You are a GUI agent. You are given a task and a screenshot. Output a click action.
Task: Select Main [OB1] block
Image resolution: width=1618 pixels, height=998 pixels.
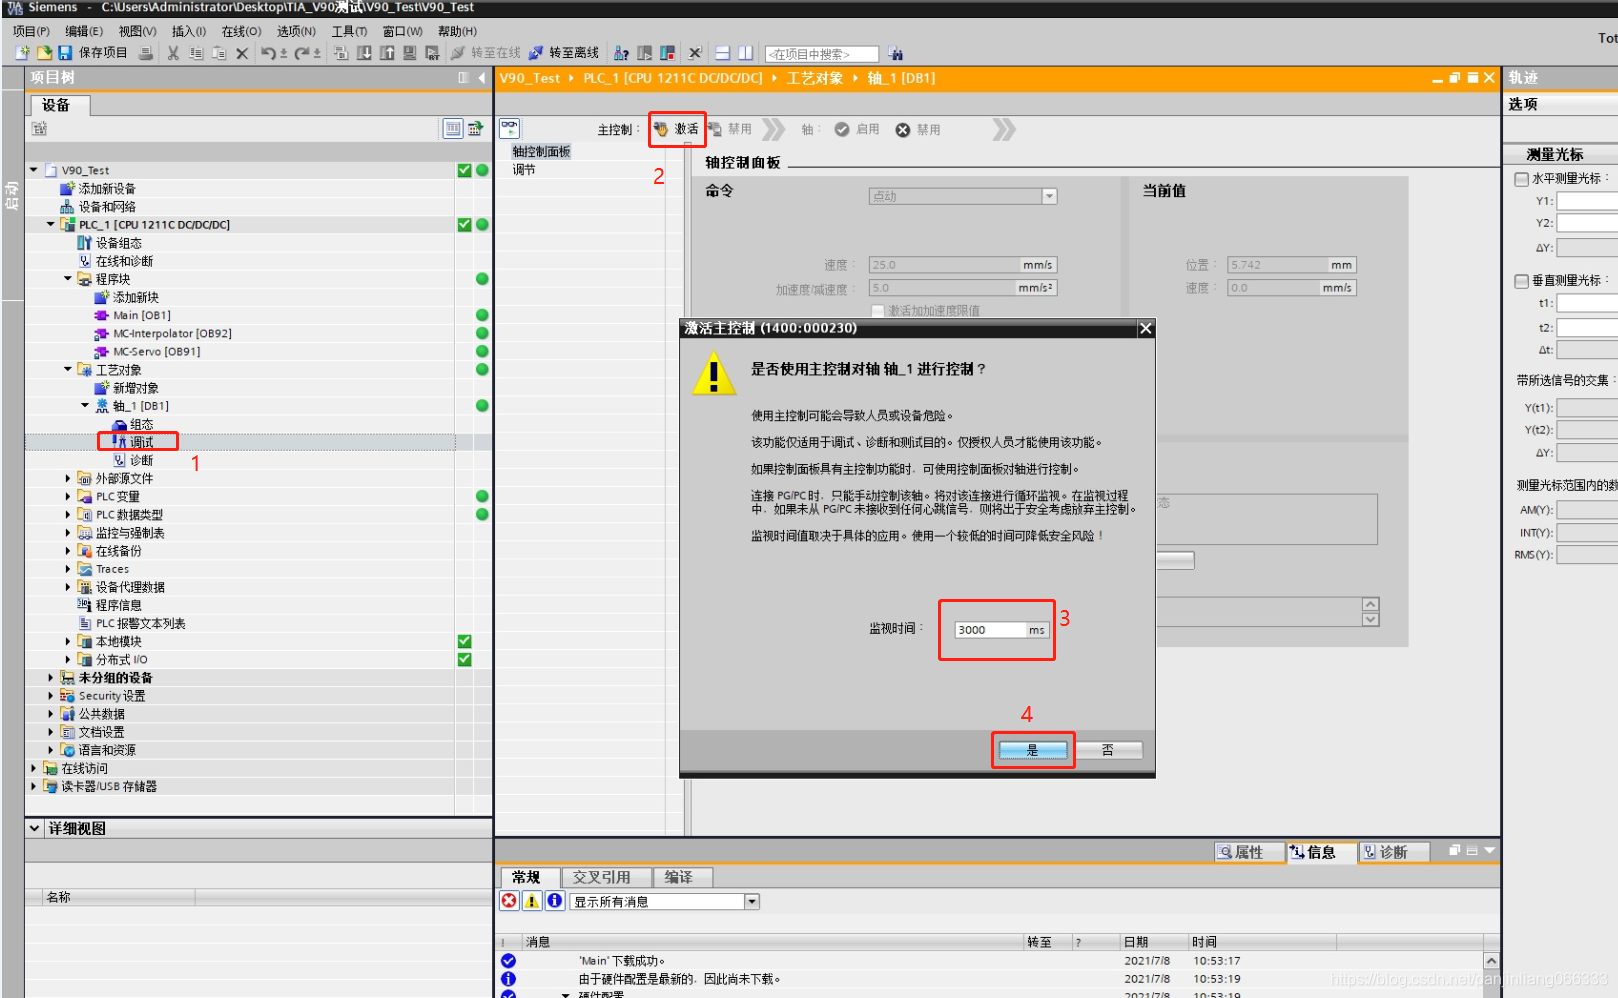coord(142,315)
